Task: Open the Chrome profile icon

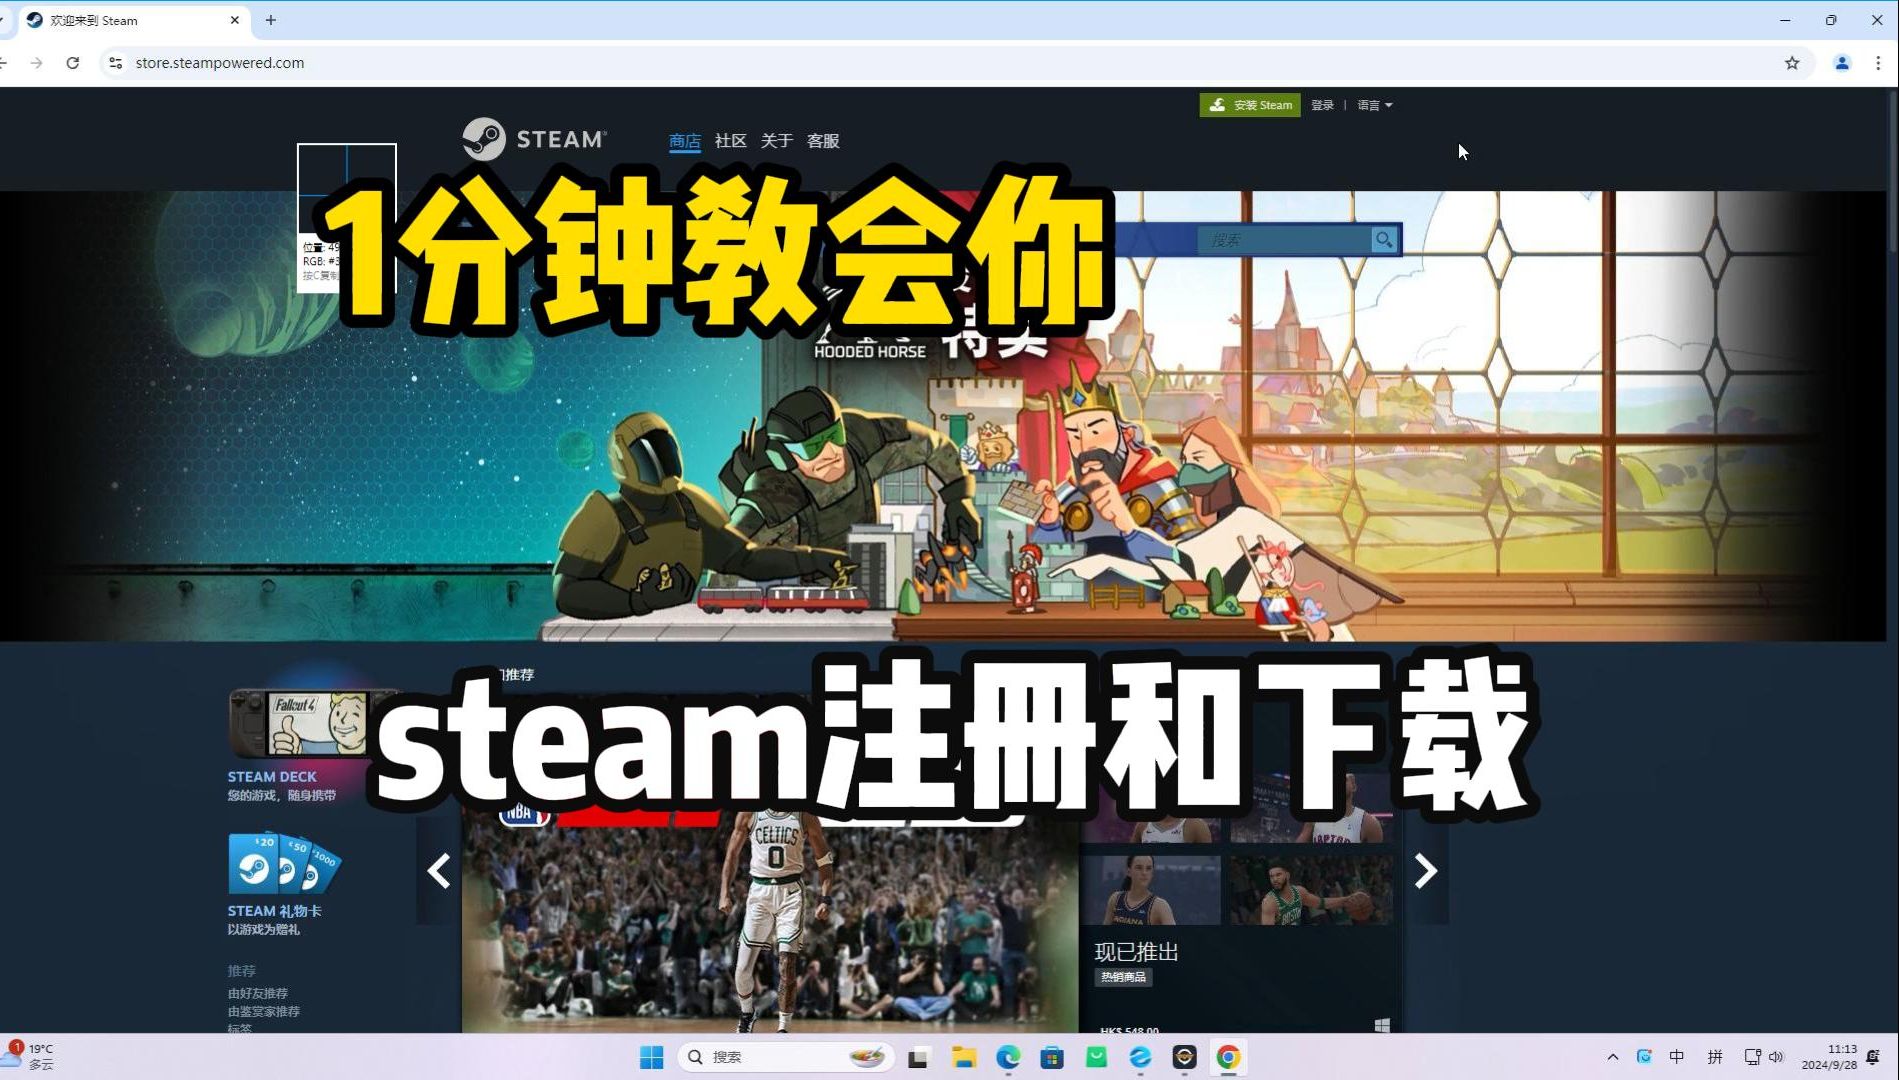Action: click(1842, 63)
